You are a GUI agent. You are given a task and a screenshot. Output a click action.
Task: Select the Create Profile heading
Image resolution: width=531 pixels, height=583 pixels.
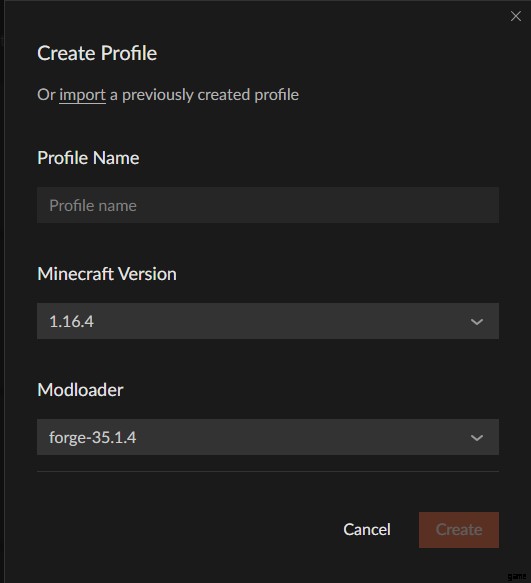(x=97, y=53)
